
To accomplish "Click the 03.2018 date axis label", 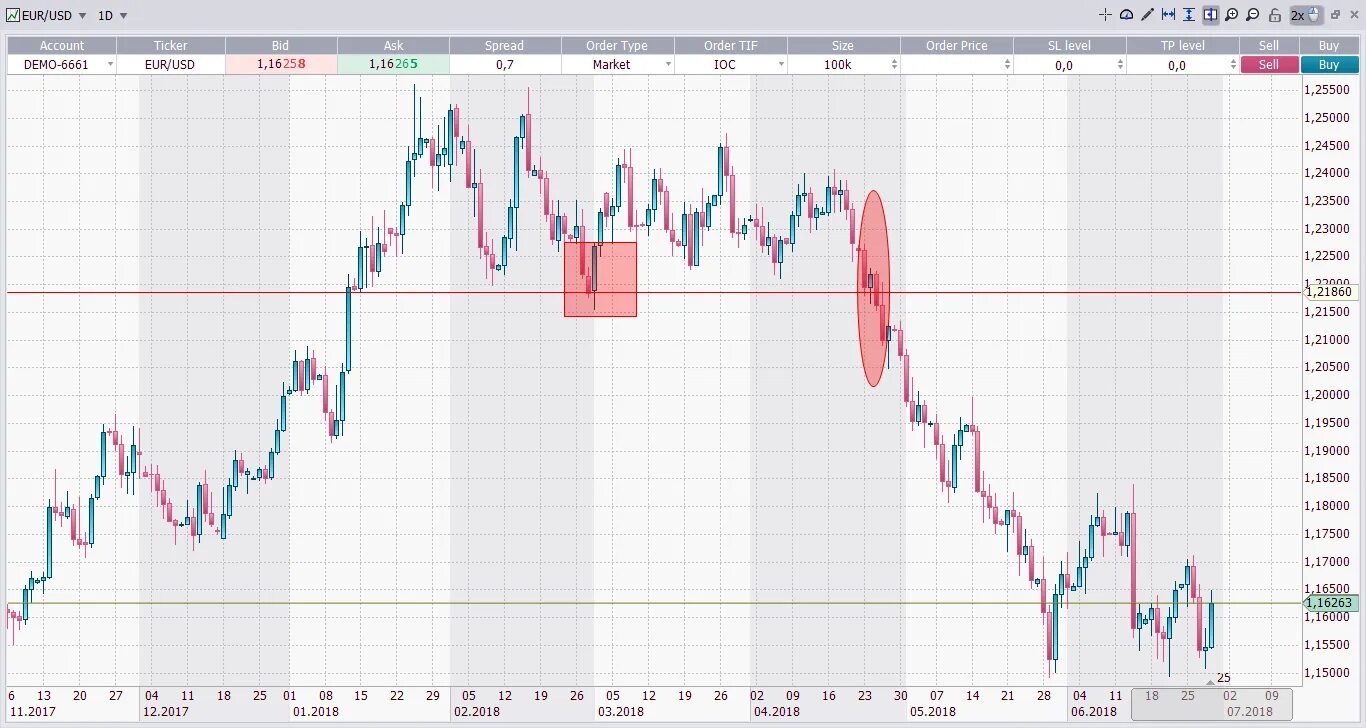I will pos(620,712).
